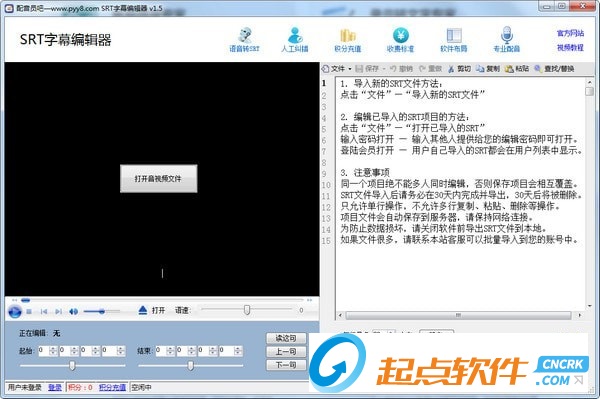This screenshot has height=399, width=600.
Task: Click the 空闲中 status text
Action: pos(141,388)
